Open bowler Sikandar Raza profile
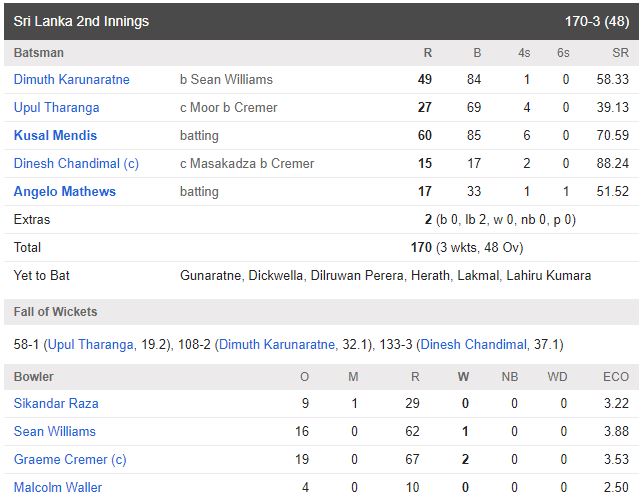 [x=56, y=404]
